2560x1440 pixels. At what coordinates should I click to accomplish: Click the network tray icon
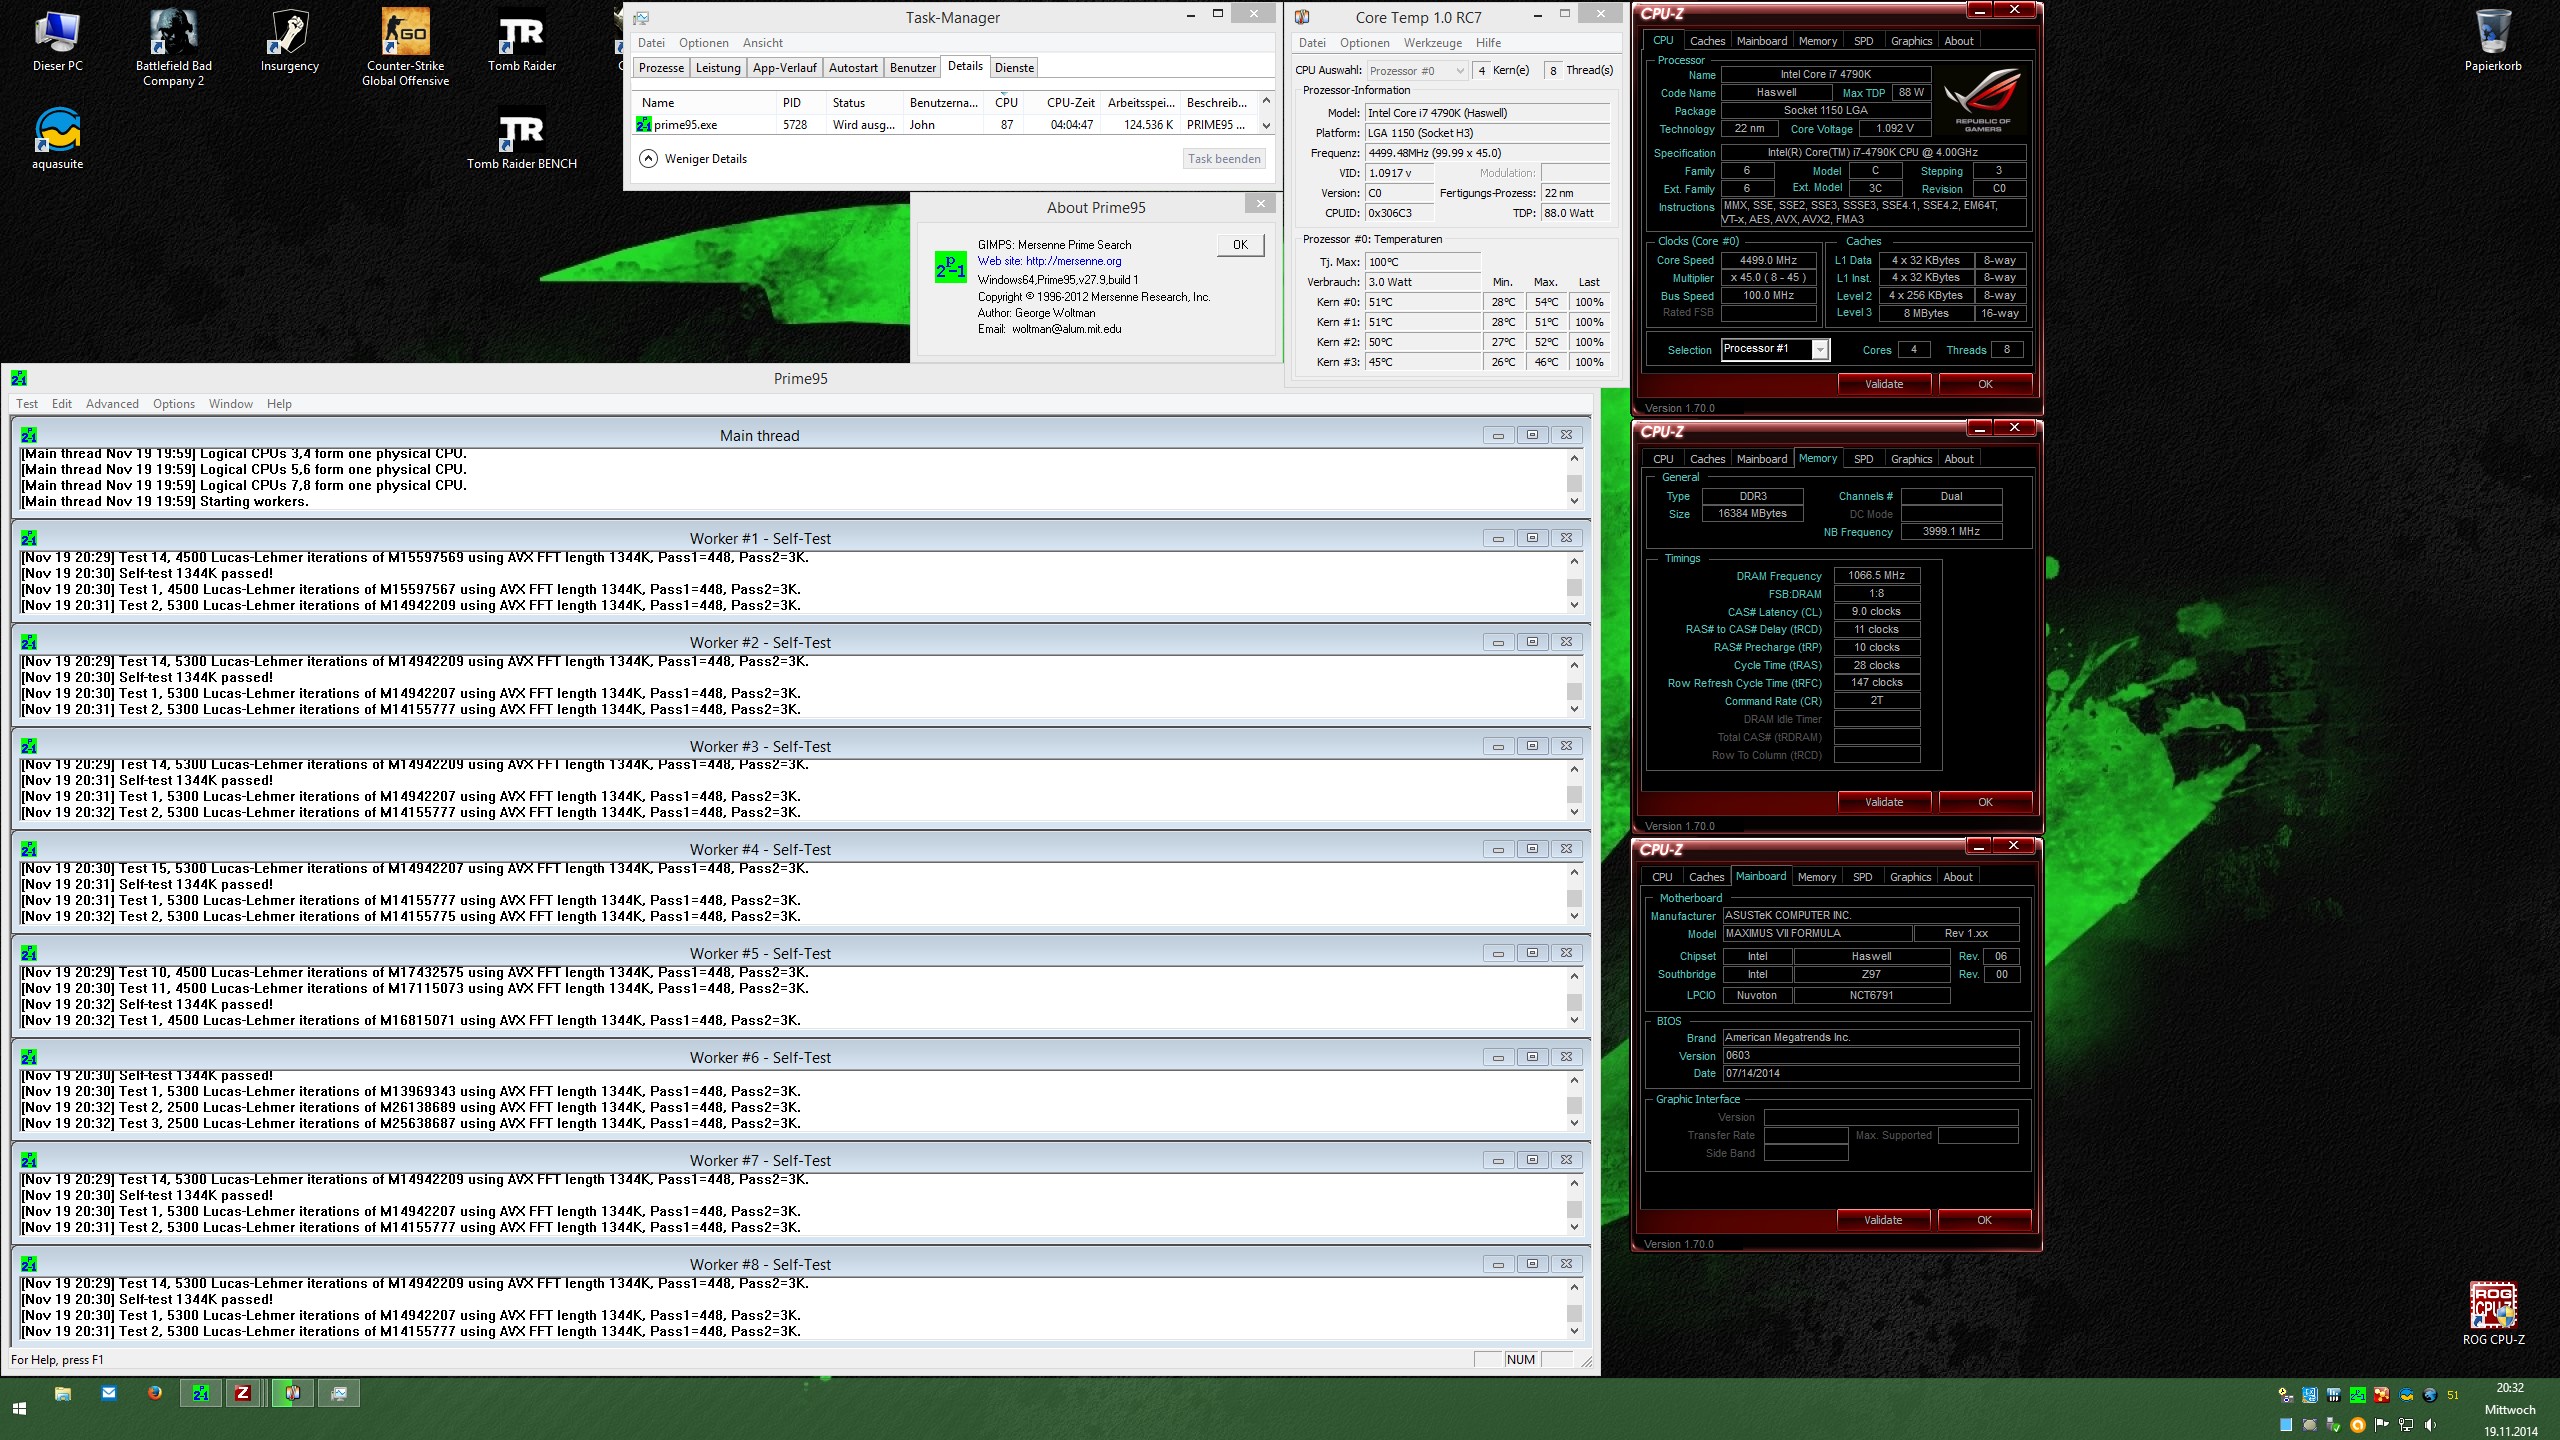coord(2406,1425)
